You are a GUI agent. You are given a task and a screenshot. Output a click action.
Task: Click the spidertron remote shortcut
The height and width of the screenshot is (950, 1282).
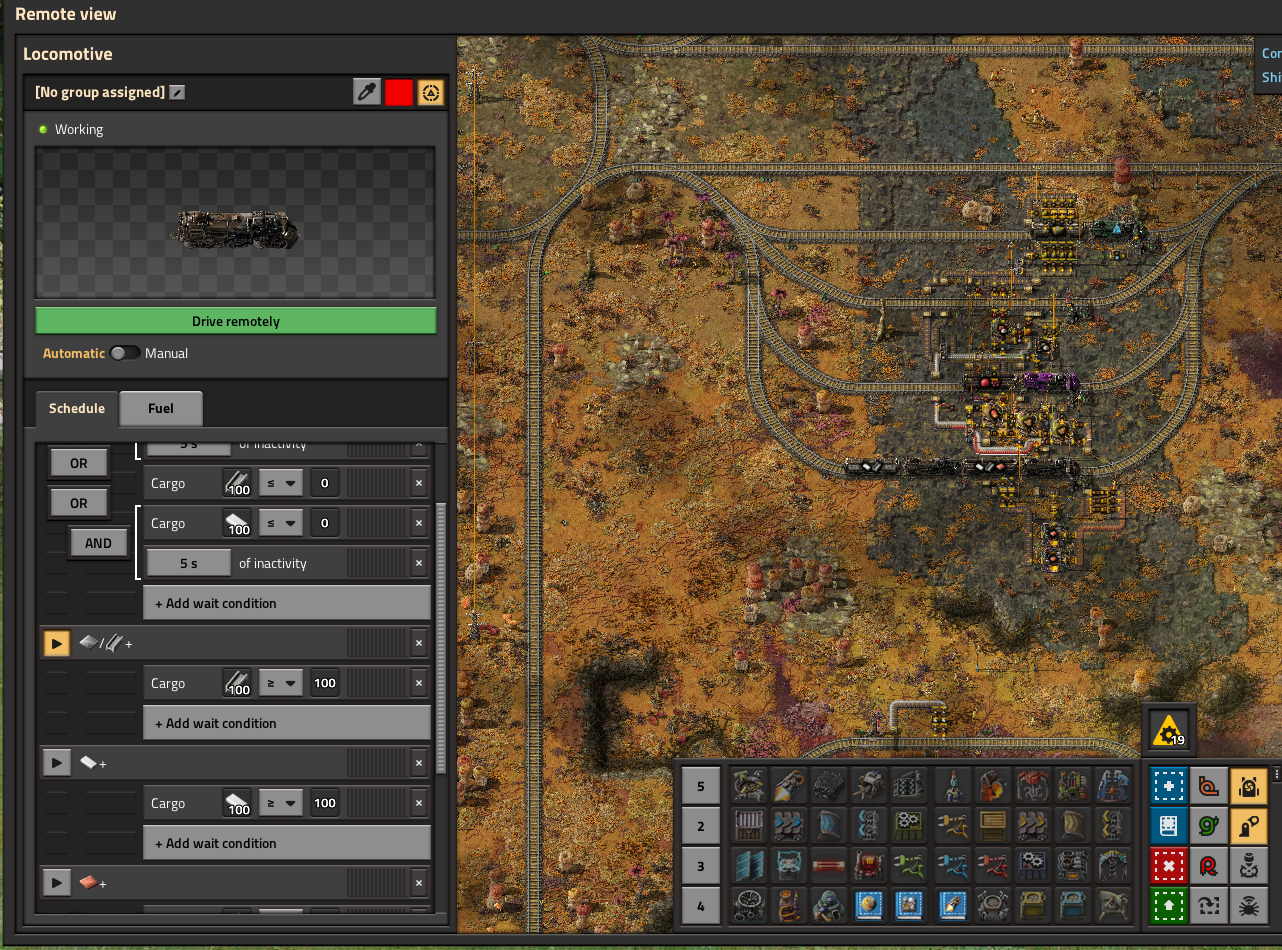pyautogui.click(x=1249, y=906)
